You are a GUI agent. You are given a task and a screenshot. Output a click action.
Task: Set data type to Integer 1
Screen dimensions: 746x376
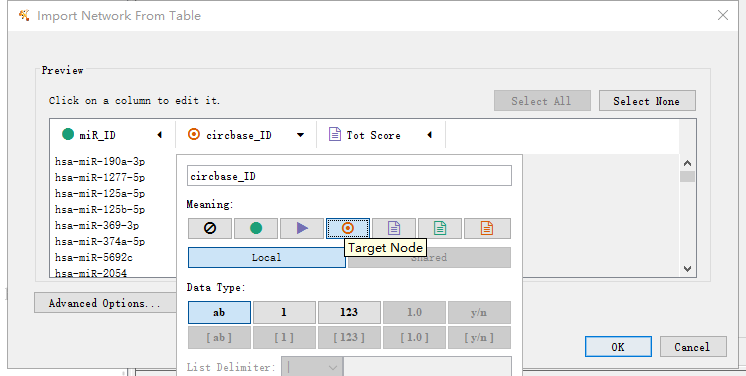point(284,313)
